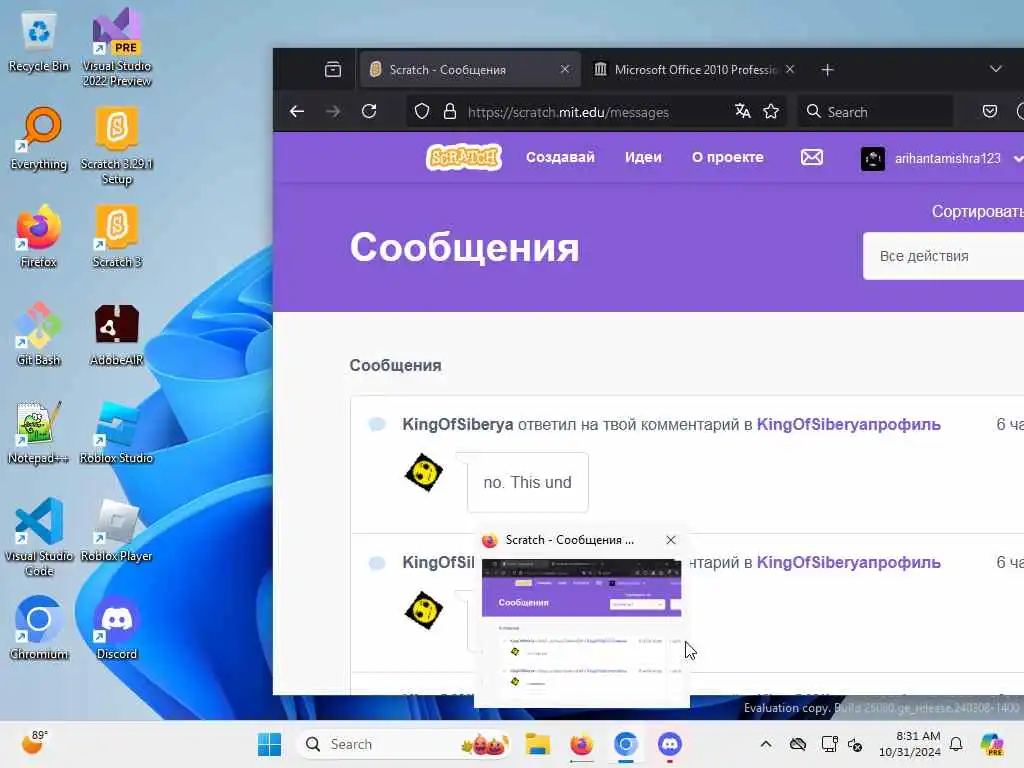Bookmark this page with the star icon
The image size is (1024, 768).
(x=771, y=112)
